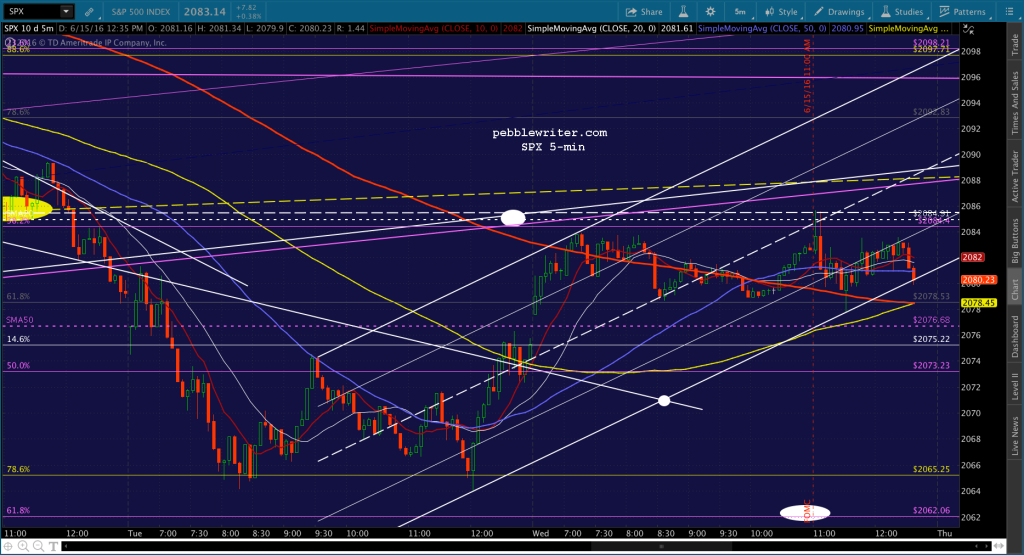Open the Live News side tab
This screenshot has width=1024, height=555.
1015,436
